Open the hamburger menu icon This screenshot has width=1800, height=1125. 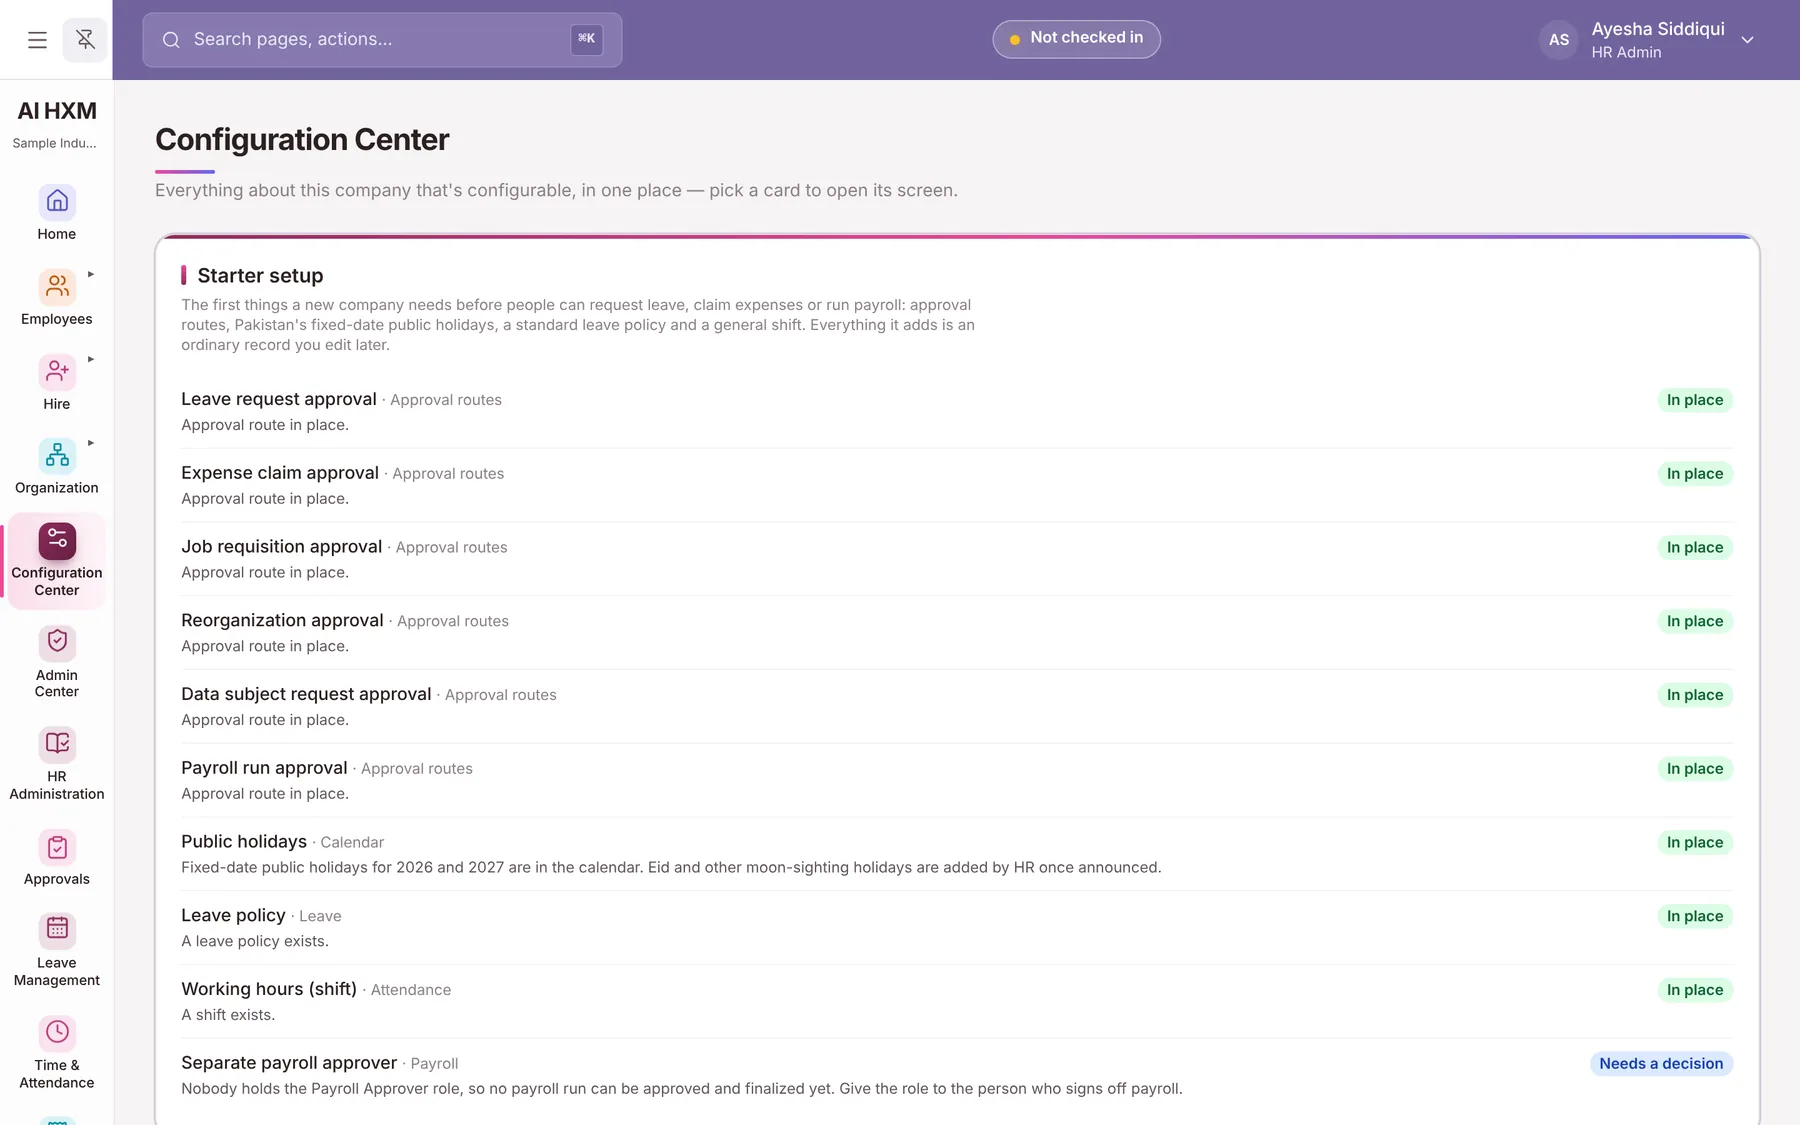pyautogui.click(x=37, y=40)
